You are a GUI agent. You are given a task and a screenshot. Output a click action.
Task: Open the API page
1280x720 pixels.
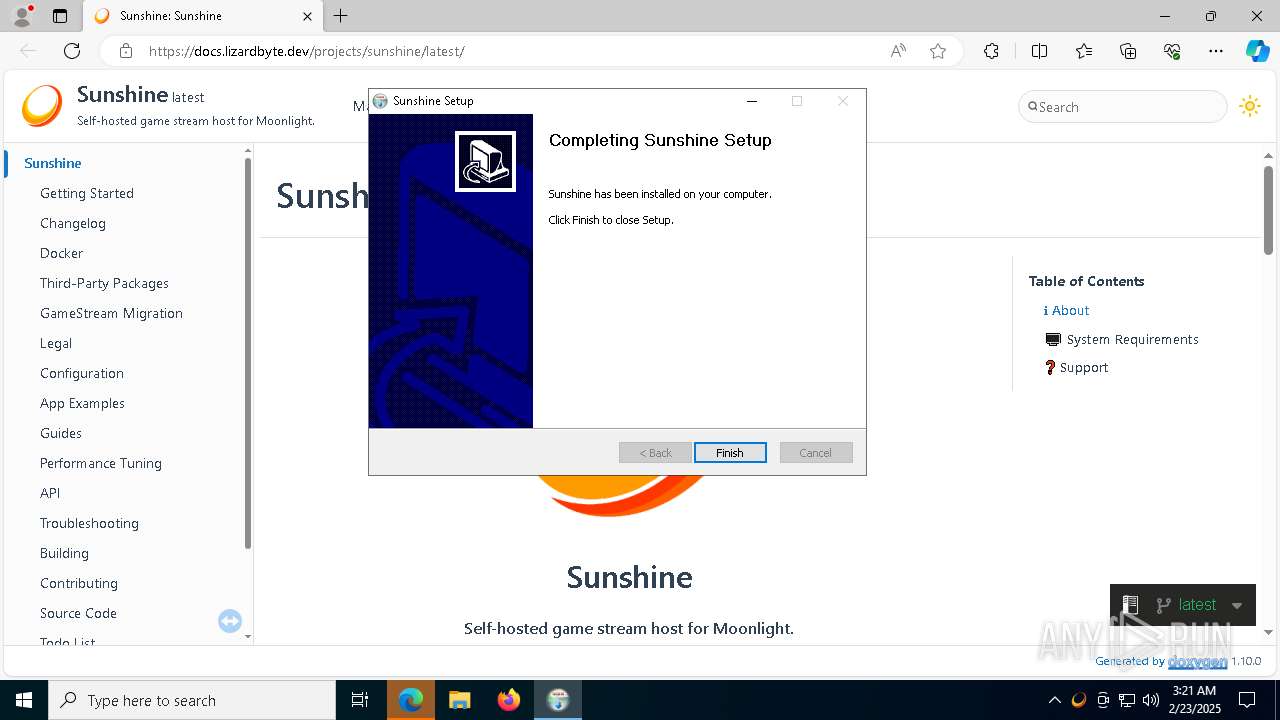pos(50,493)
